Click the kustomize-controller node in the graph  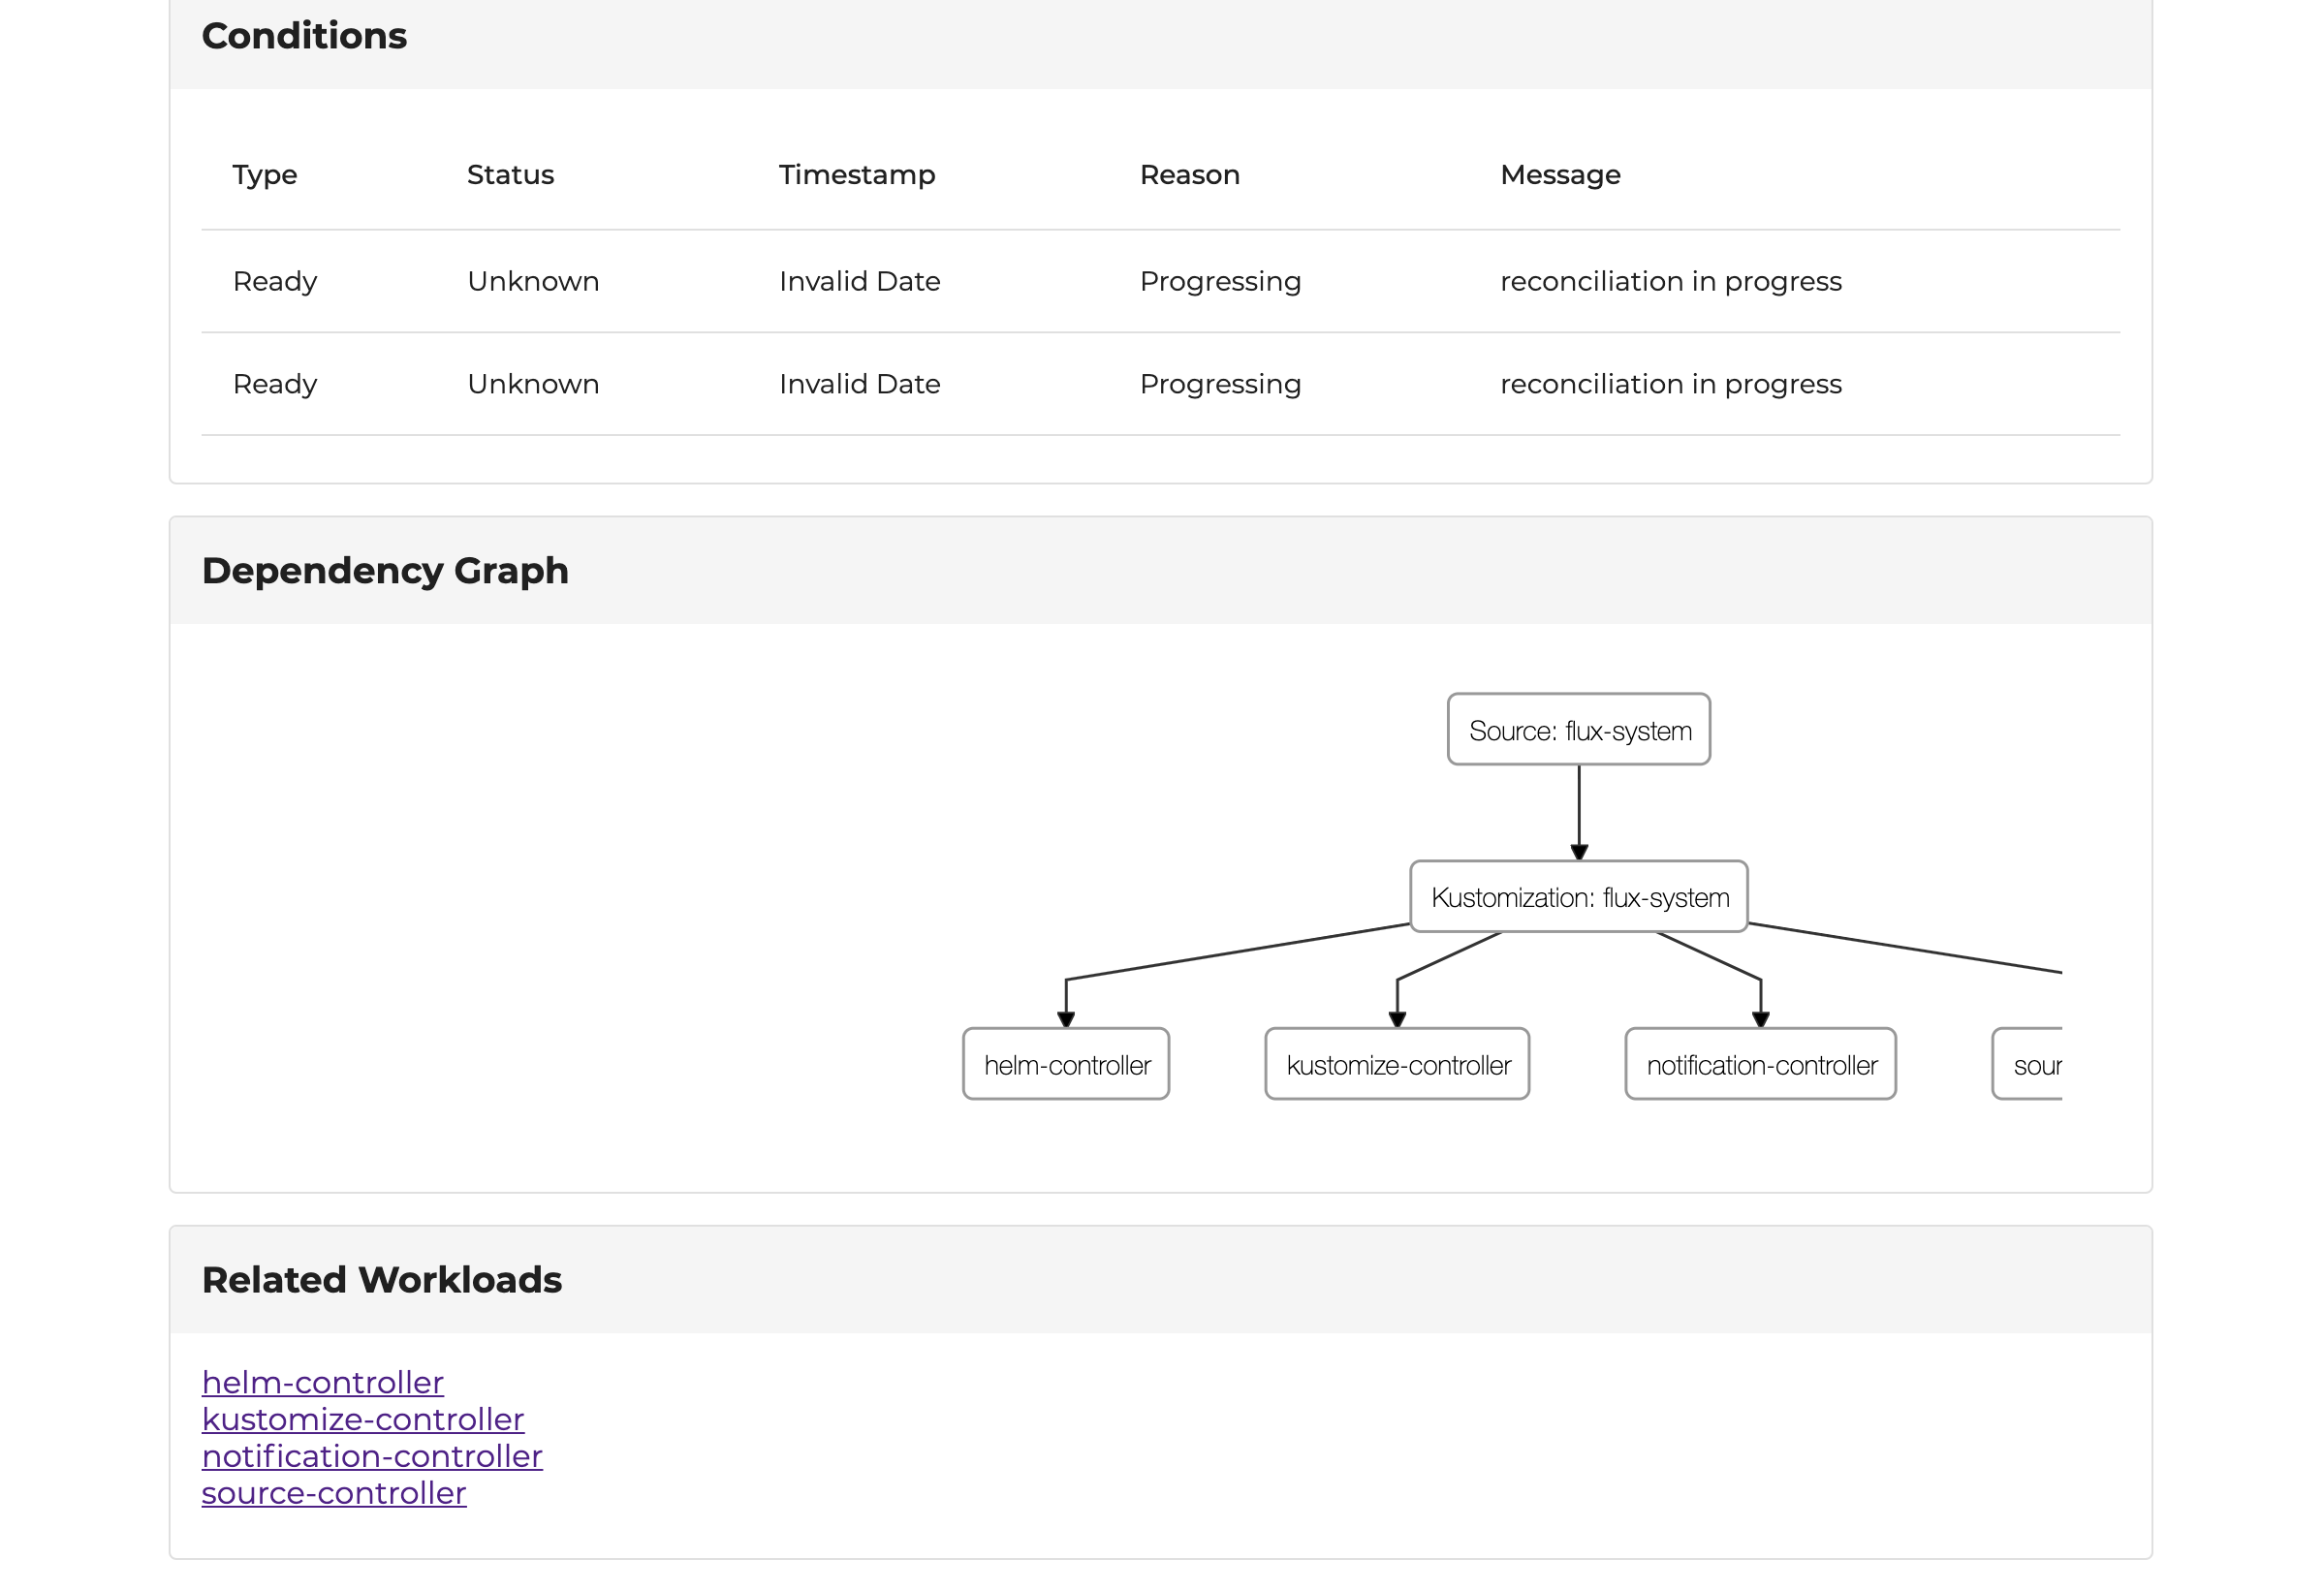[x=1396, y=1063]
